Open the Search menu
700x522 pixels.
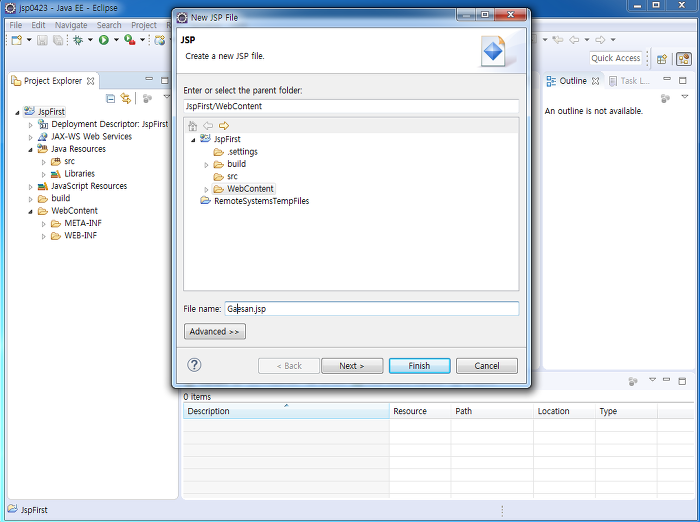109,25
